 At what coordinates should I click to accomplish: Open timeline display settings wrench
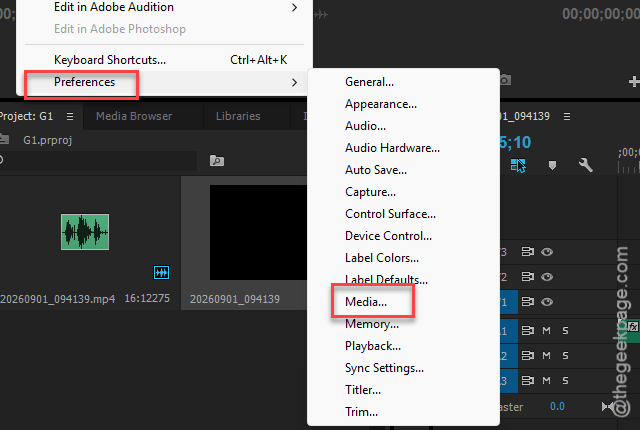tap(585, 165)
